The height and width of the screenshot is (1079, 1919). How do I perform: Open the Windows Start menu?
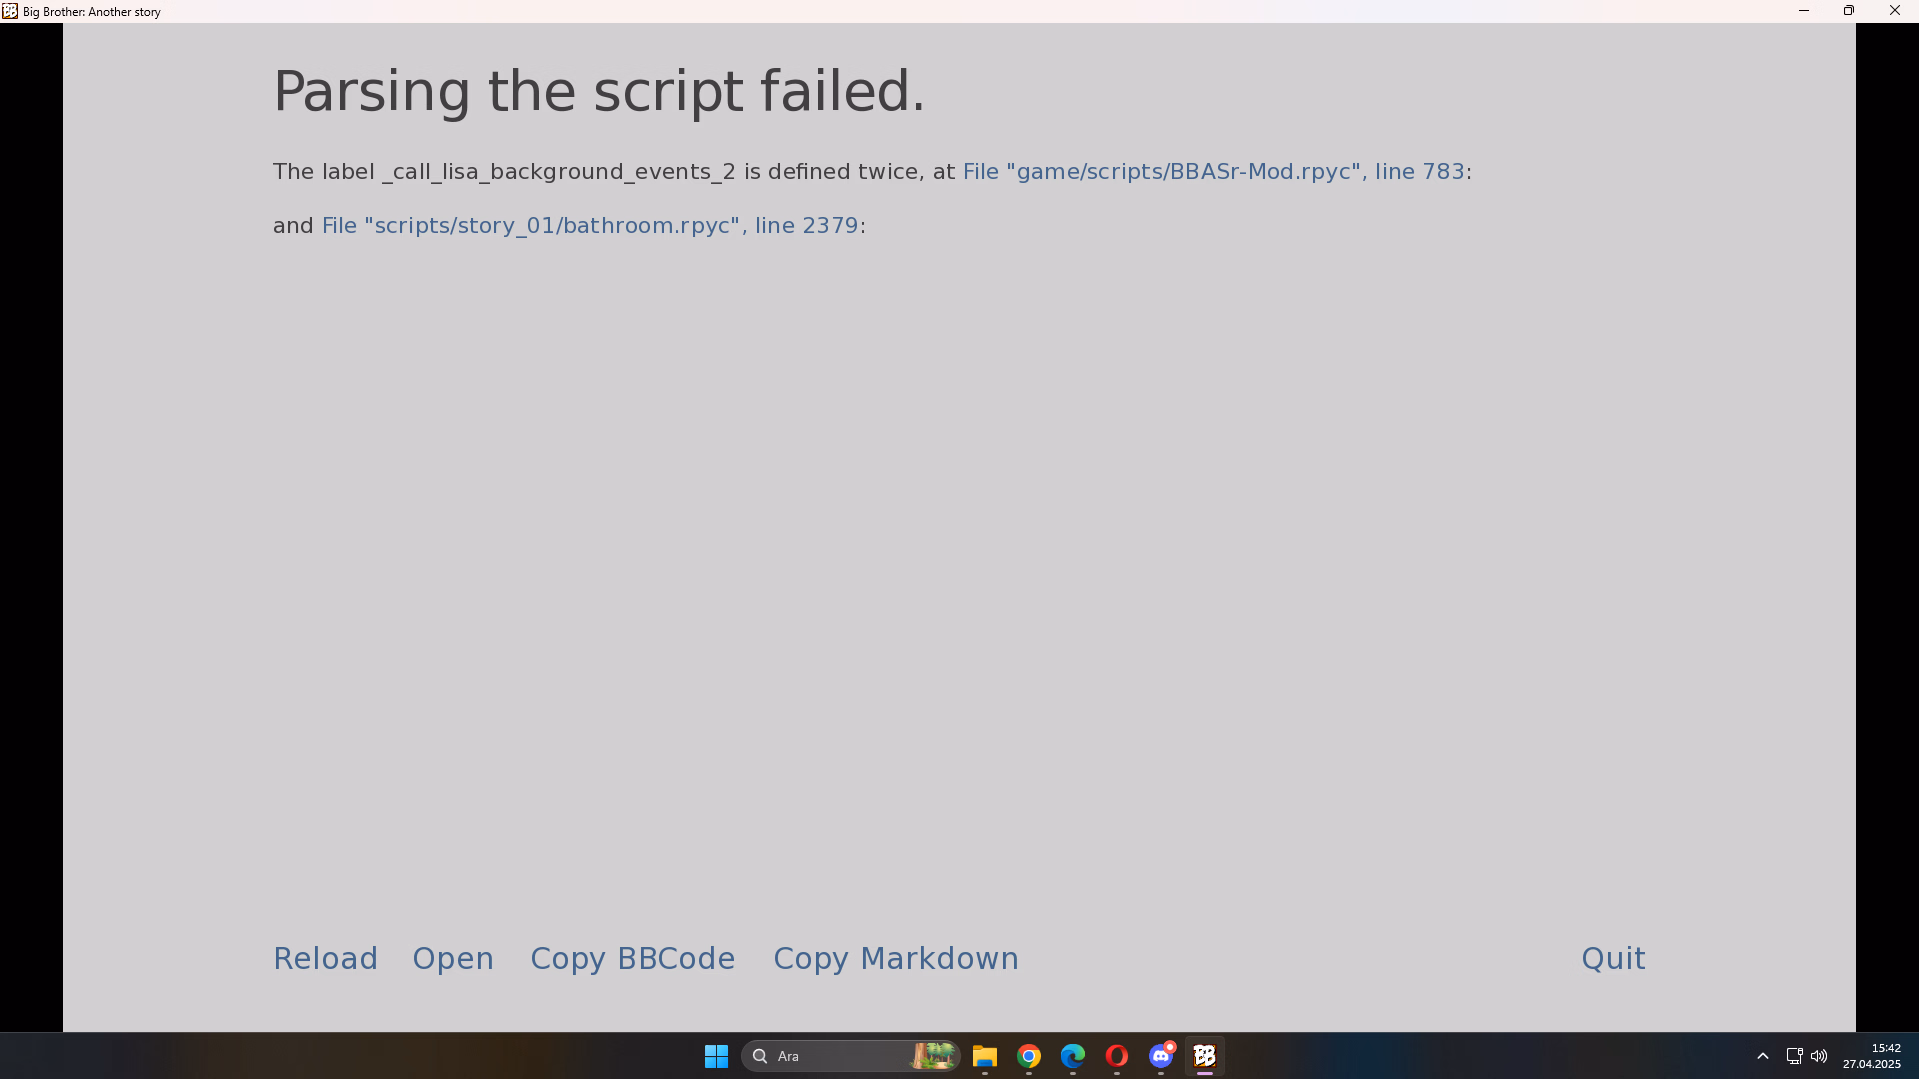(716, 1056)
